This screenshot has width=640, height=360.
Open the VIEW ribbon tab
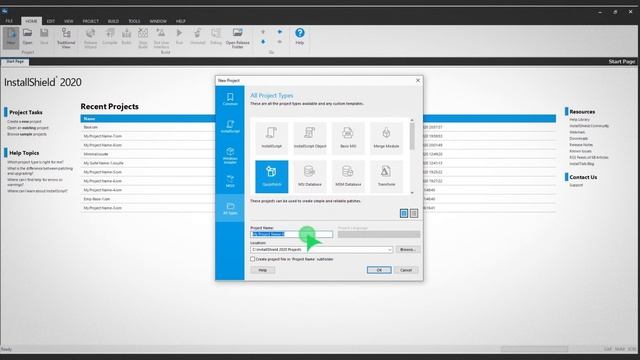[69, 21]
